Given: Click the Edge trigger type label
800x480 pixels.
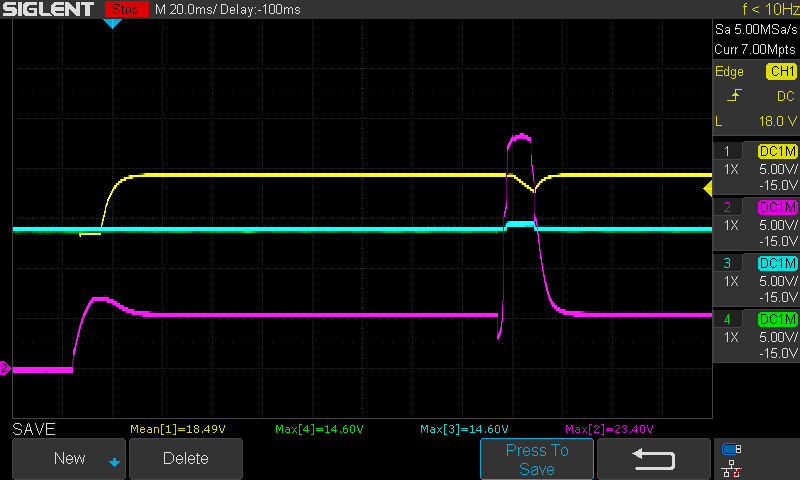Looking at the screenshot, I should (x=729, y=72).
